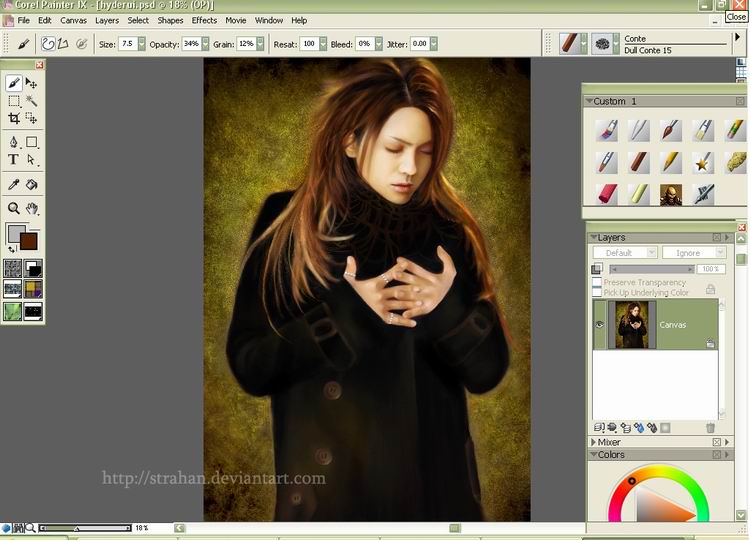Select the Brush tool in the toolbox
The image size is (750, 540).
coord(14,83)
